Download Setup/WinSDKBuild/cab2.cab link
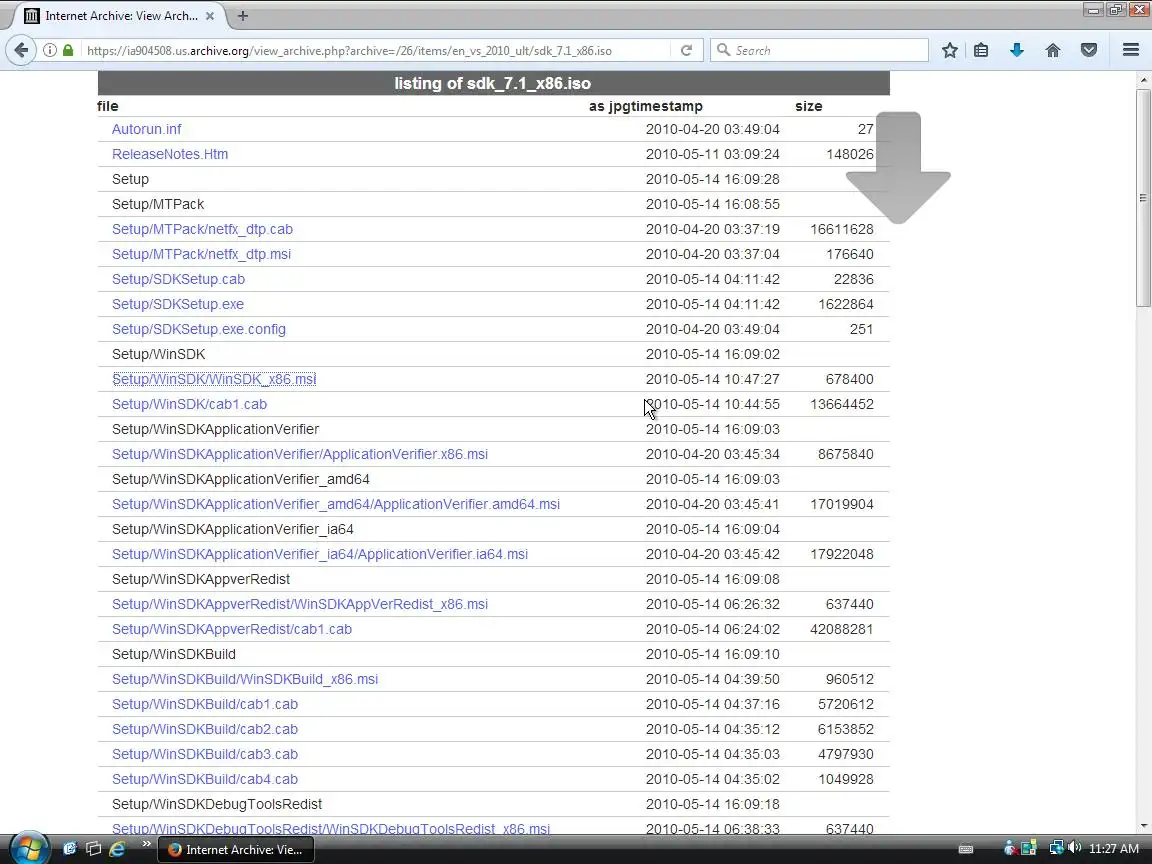 pos(205,729)
